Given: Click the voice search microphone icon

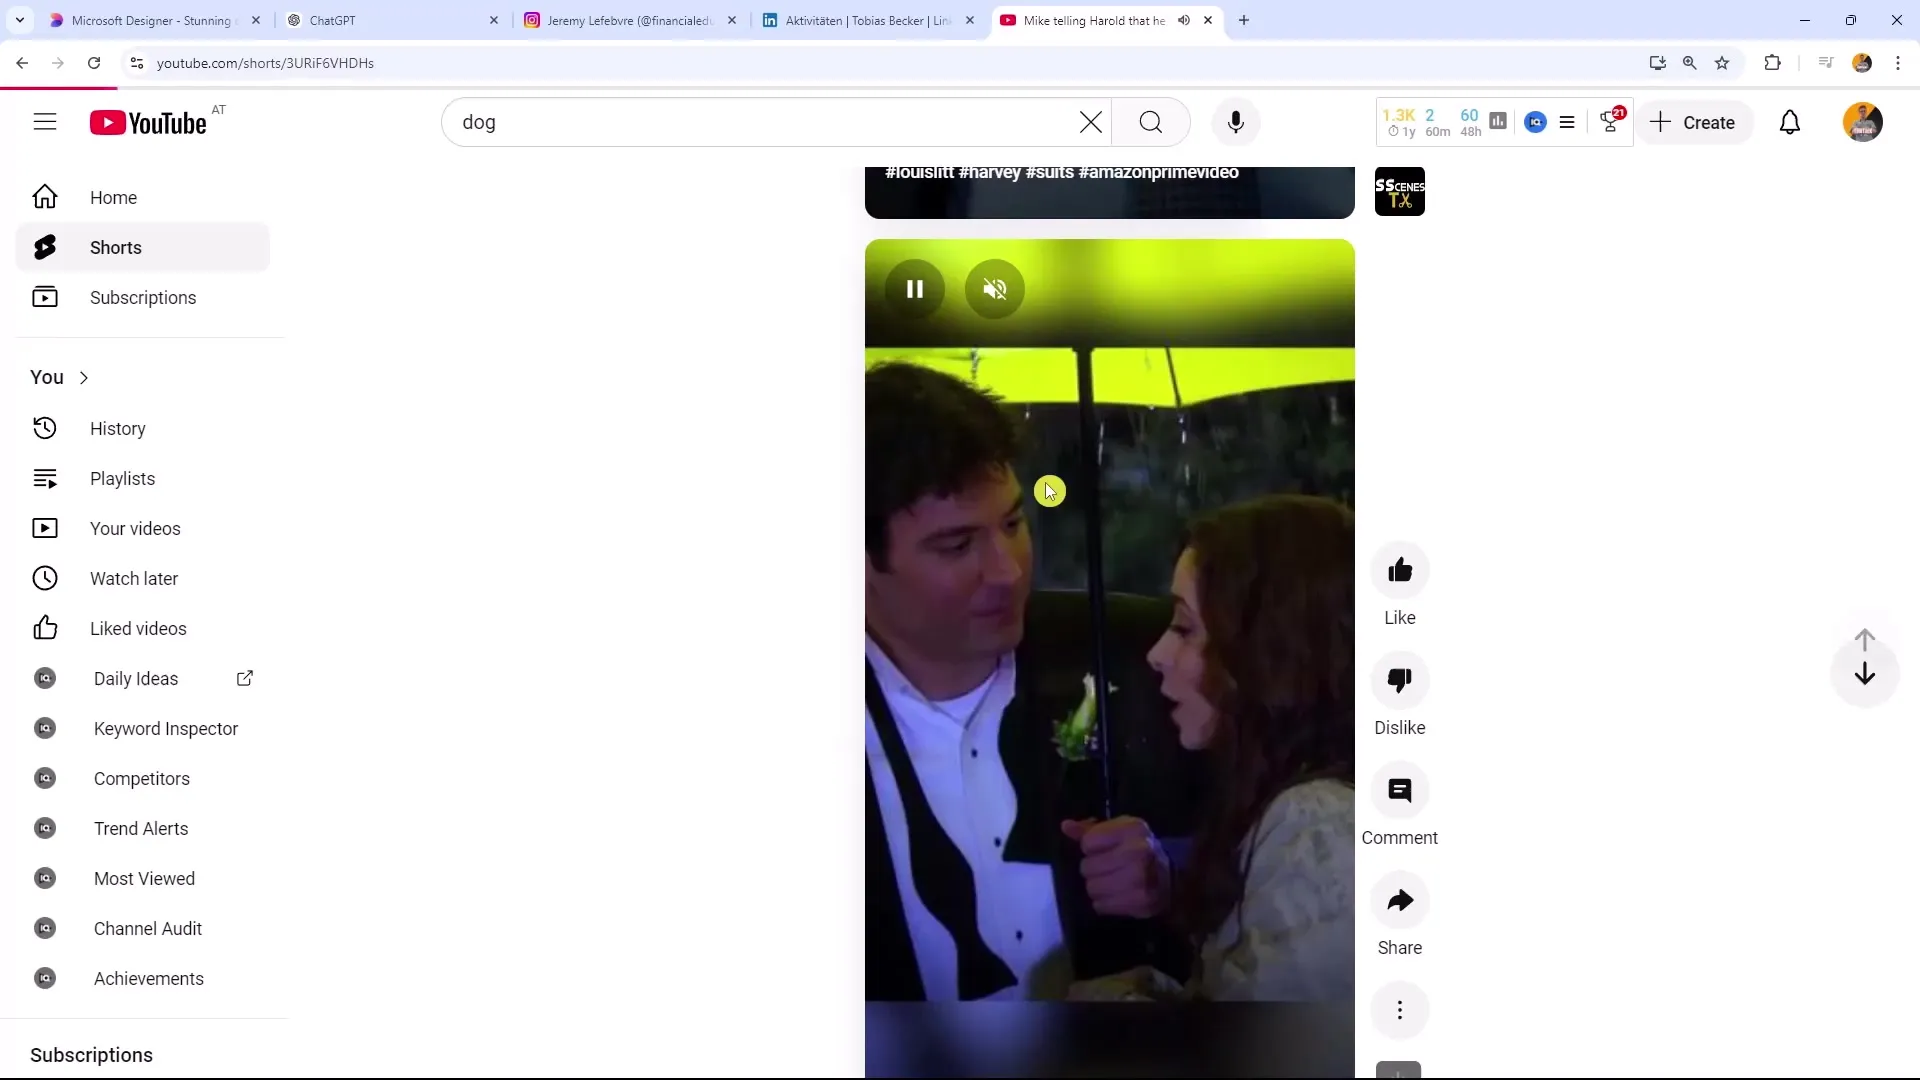Looking at the screenshot, I should (1236, 121).
